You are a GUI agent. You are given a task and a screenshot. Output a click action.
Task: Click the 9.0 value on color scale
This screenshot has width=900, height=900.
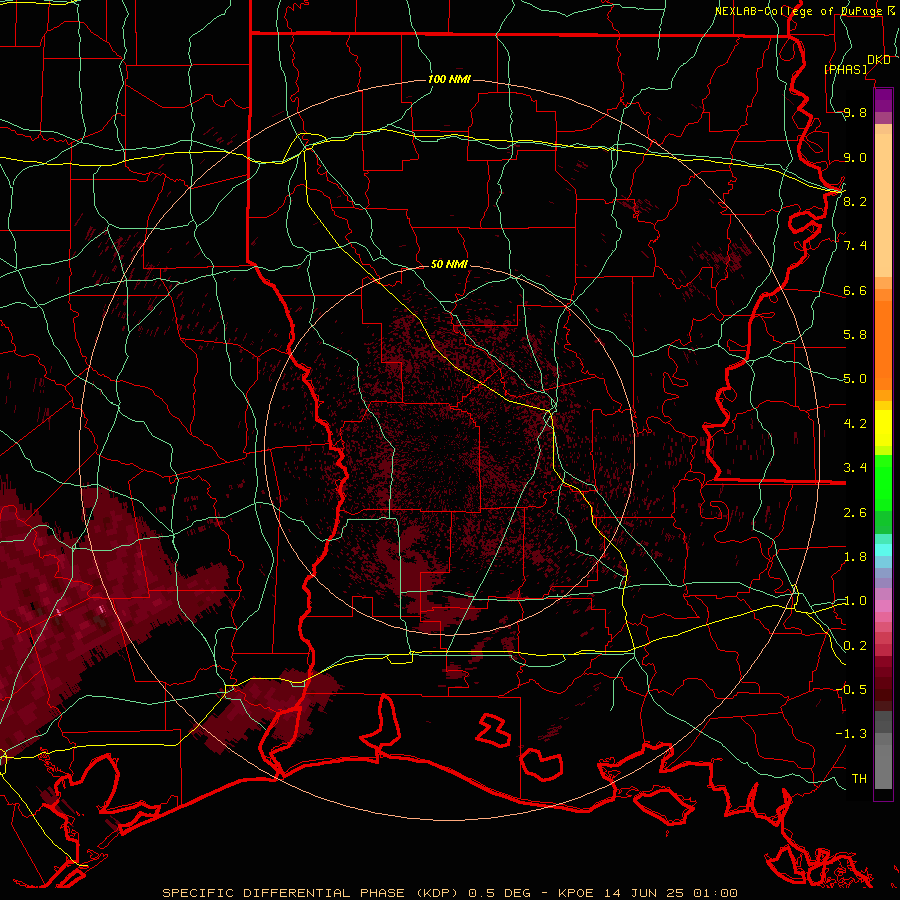coord(855,157)
